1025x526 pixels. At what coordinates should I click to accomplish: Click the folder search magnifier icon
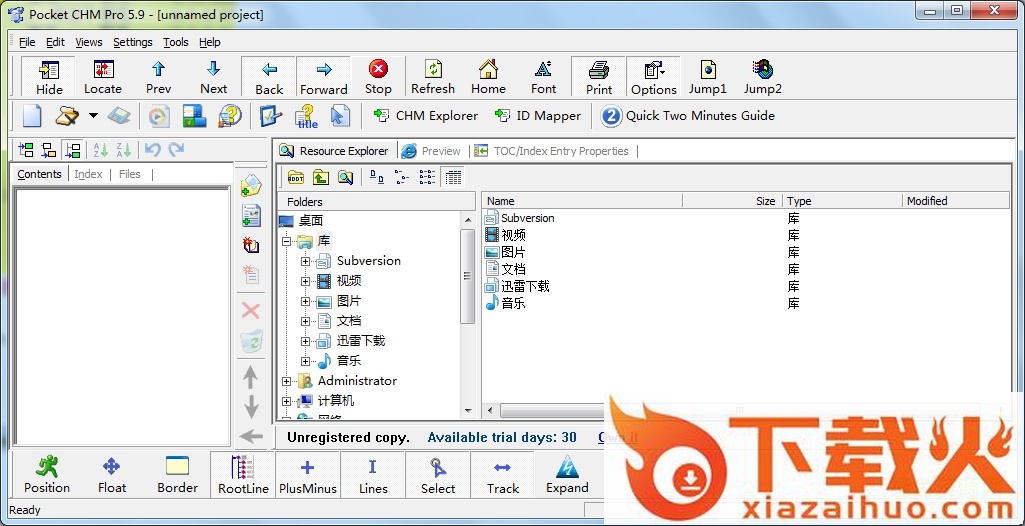pos(345,177)
